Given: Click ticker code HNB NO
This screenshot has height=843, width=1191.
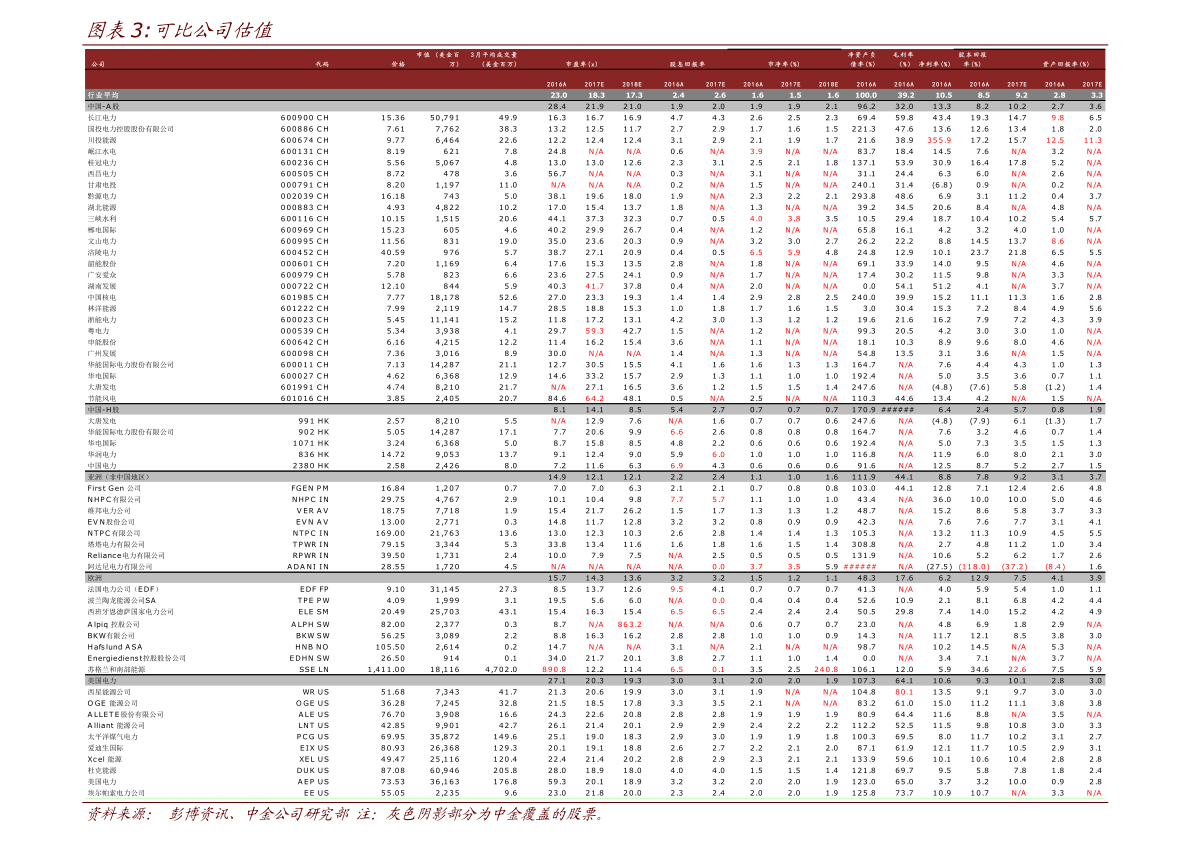Looking at the screenshot, I should 312,647.
